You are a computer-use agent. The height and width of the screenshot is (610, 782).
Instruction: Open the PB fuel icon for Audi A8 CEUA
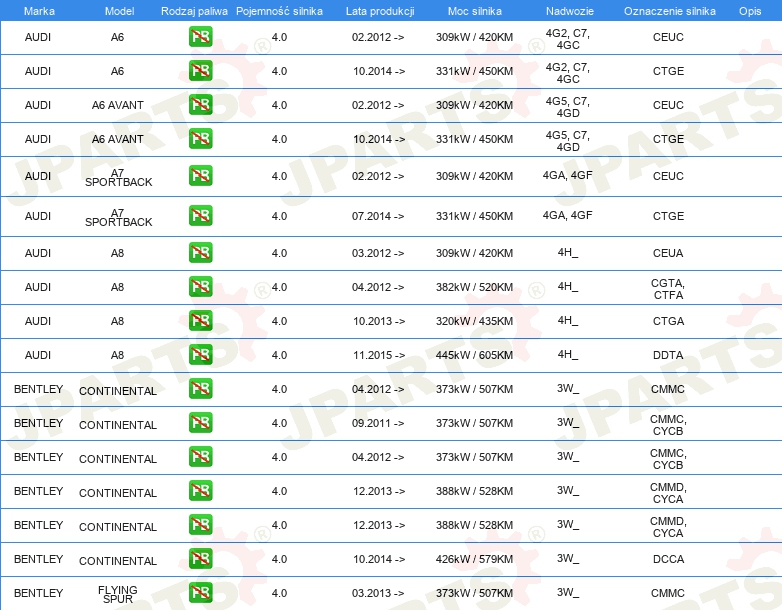(x=200, y=252)
